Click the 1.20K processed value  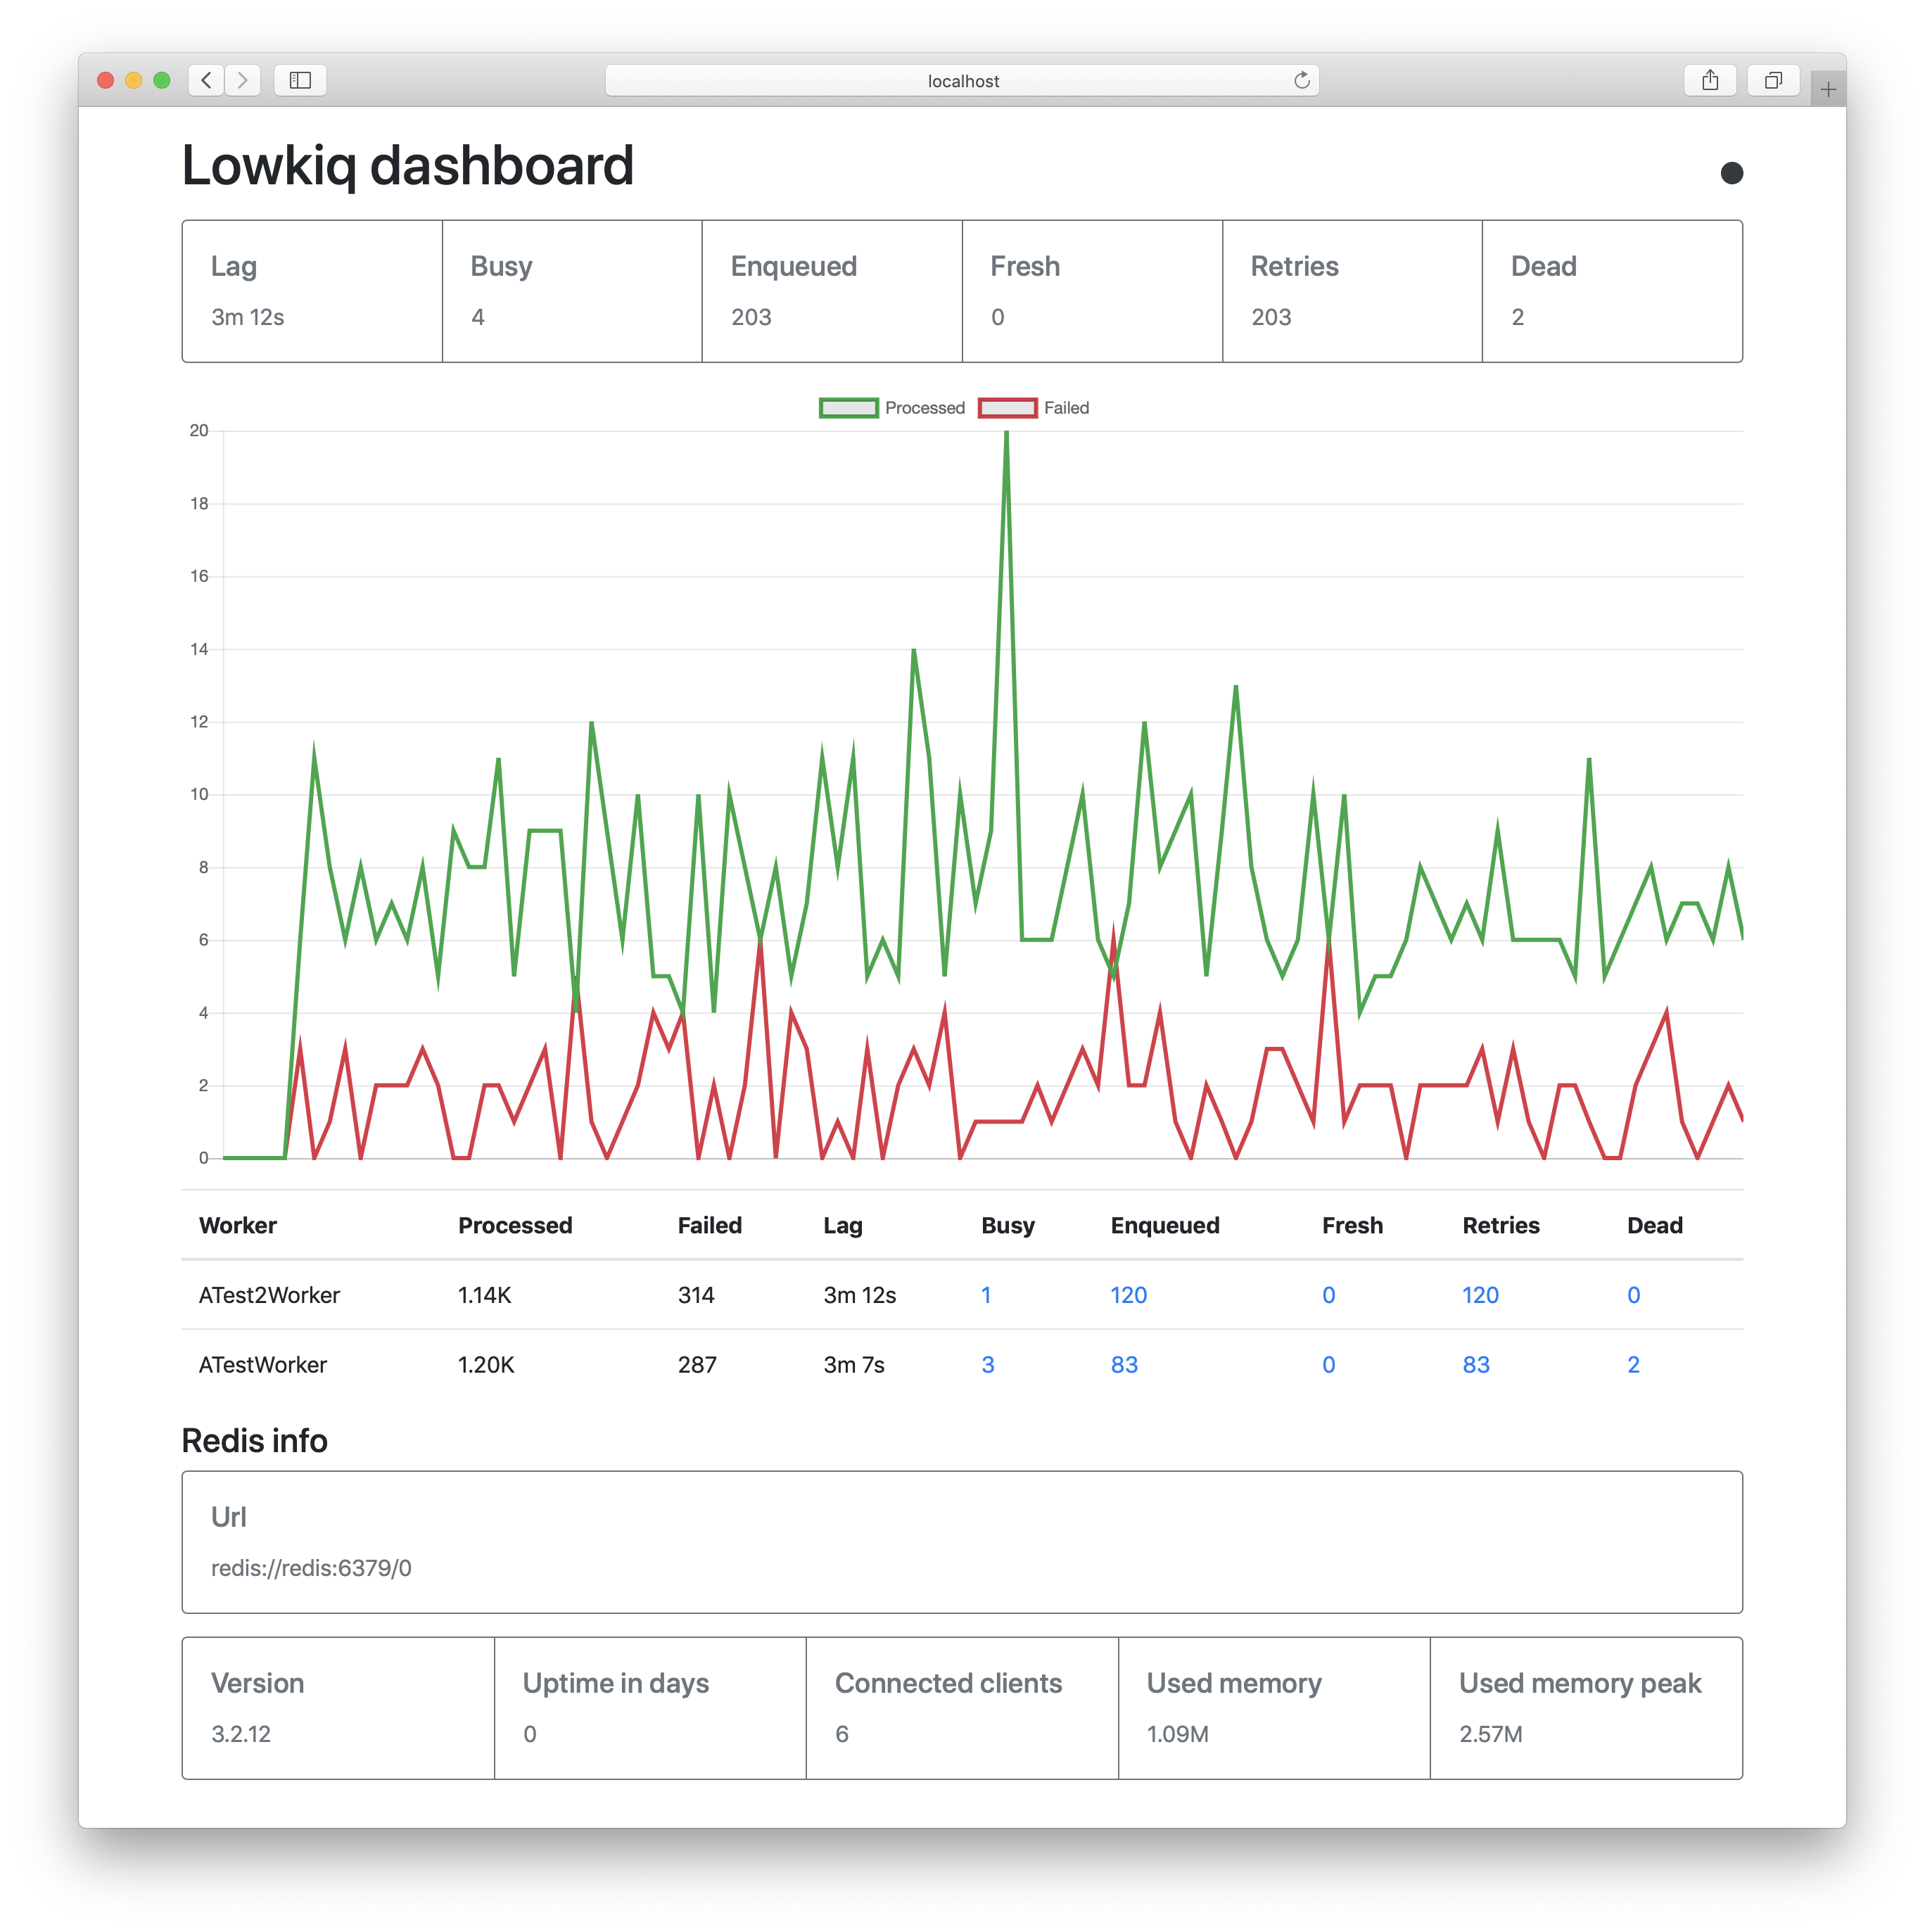[x=486, y=1365]
